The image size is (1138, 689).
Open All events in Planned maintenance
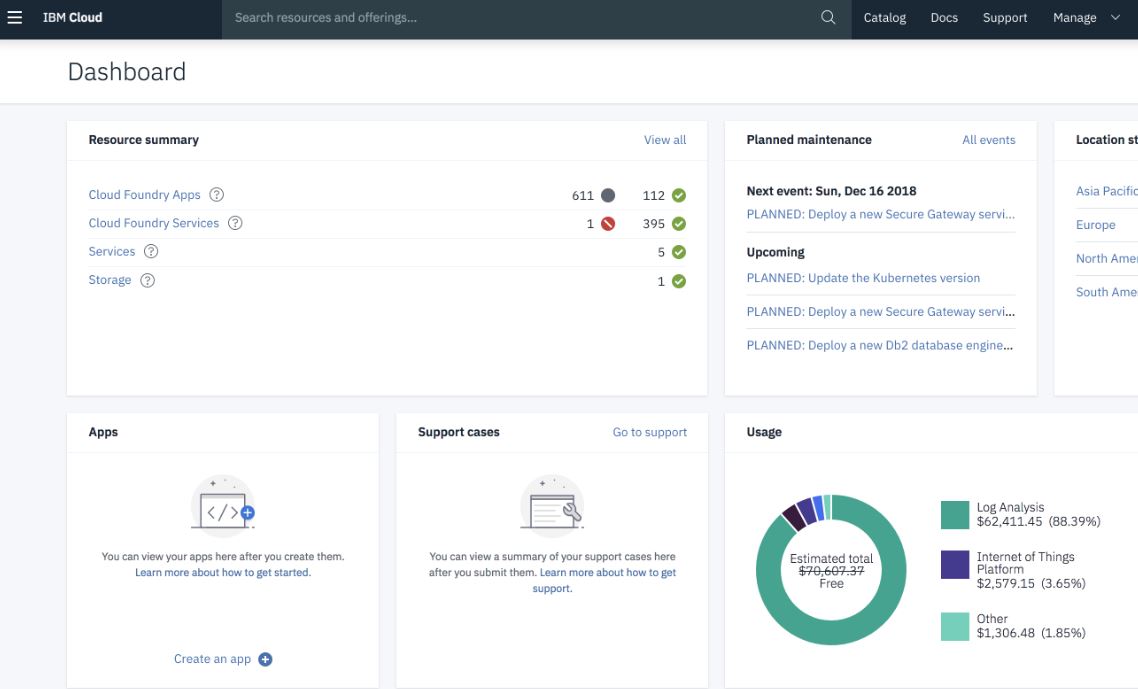pos(988,140)
